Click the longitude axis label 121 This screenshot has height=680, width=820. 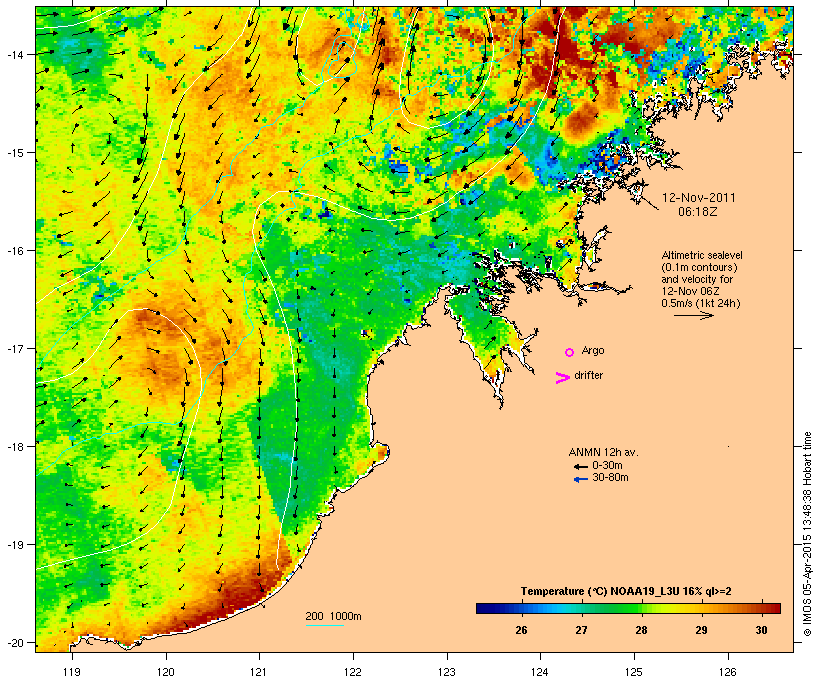259,672
